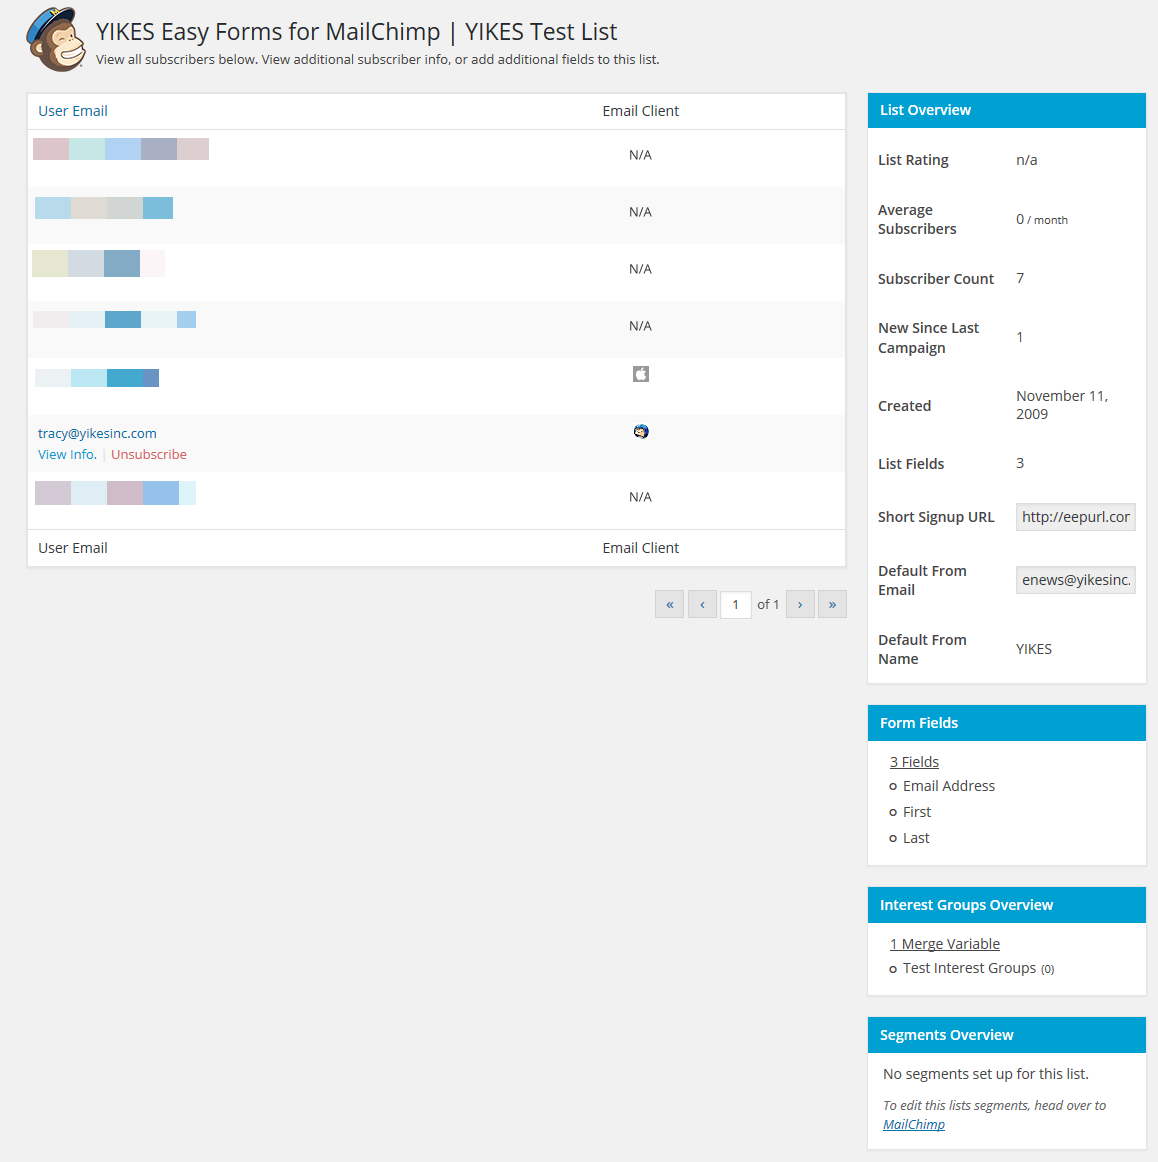Unsubscribe tracy@yikesinc.com from the list
This screenshot has height=1162, width=1158.
[149, 454]
